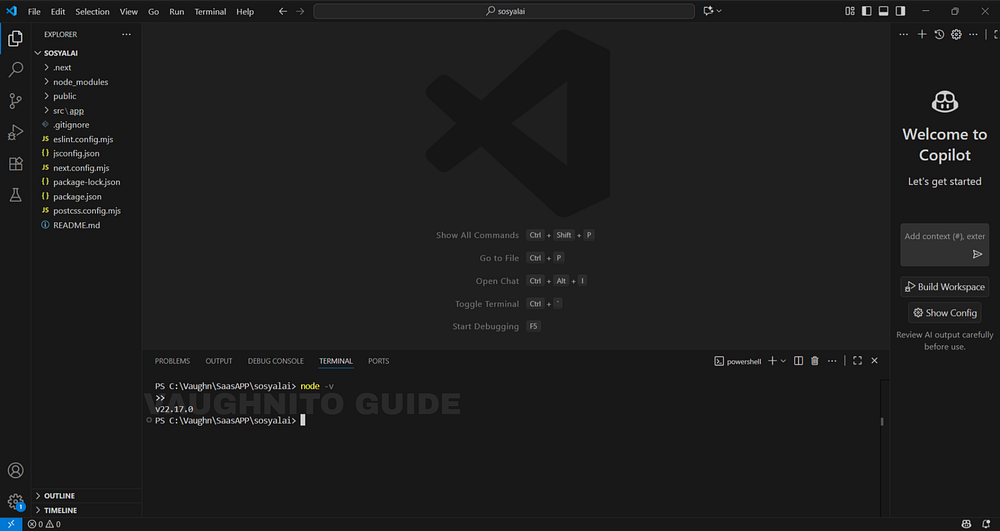Viewport: 1000px width, 531px height.
Task: Select the TERMINAL tab
Action: 336,361
